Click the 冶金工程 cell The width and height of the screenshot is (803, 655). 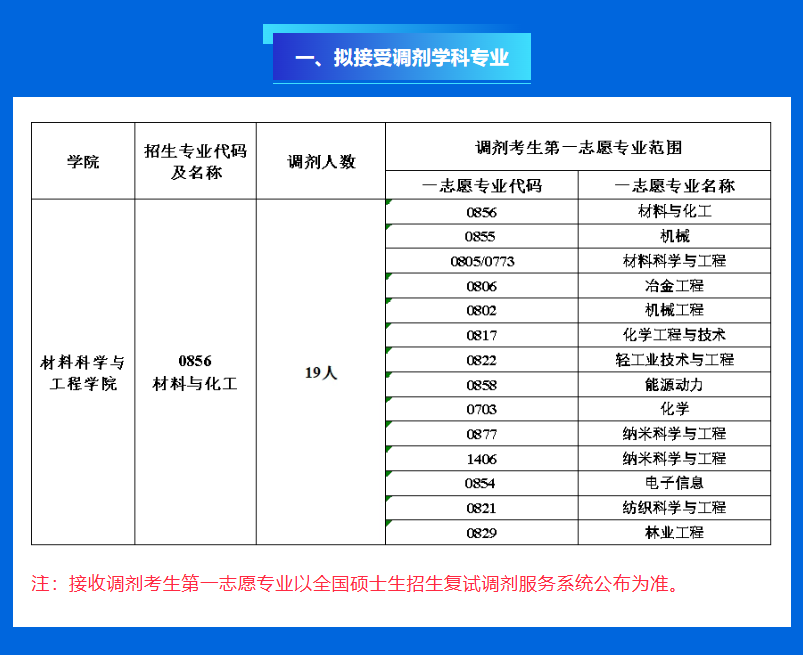coord(674,286)
